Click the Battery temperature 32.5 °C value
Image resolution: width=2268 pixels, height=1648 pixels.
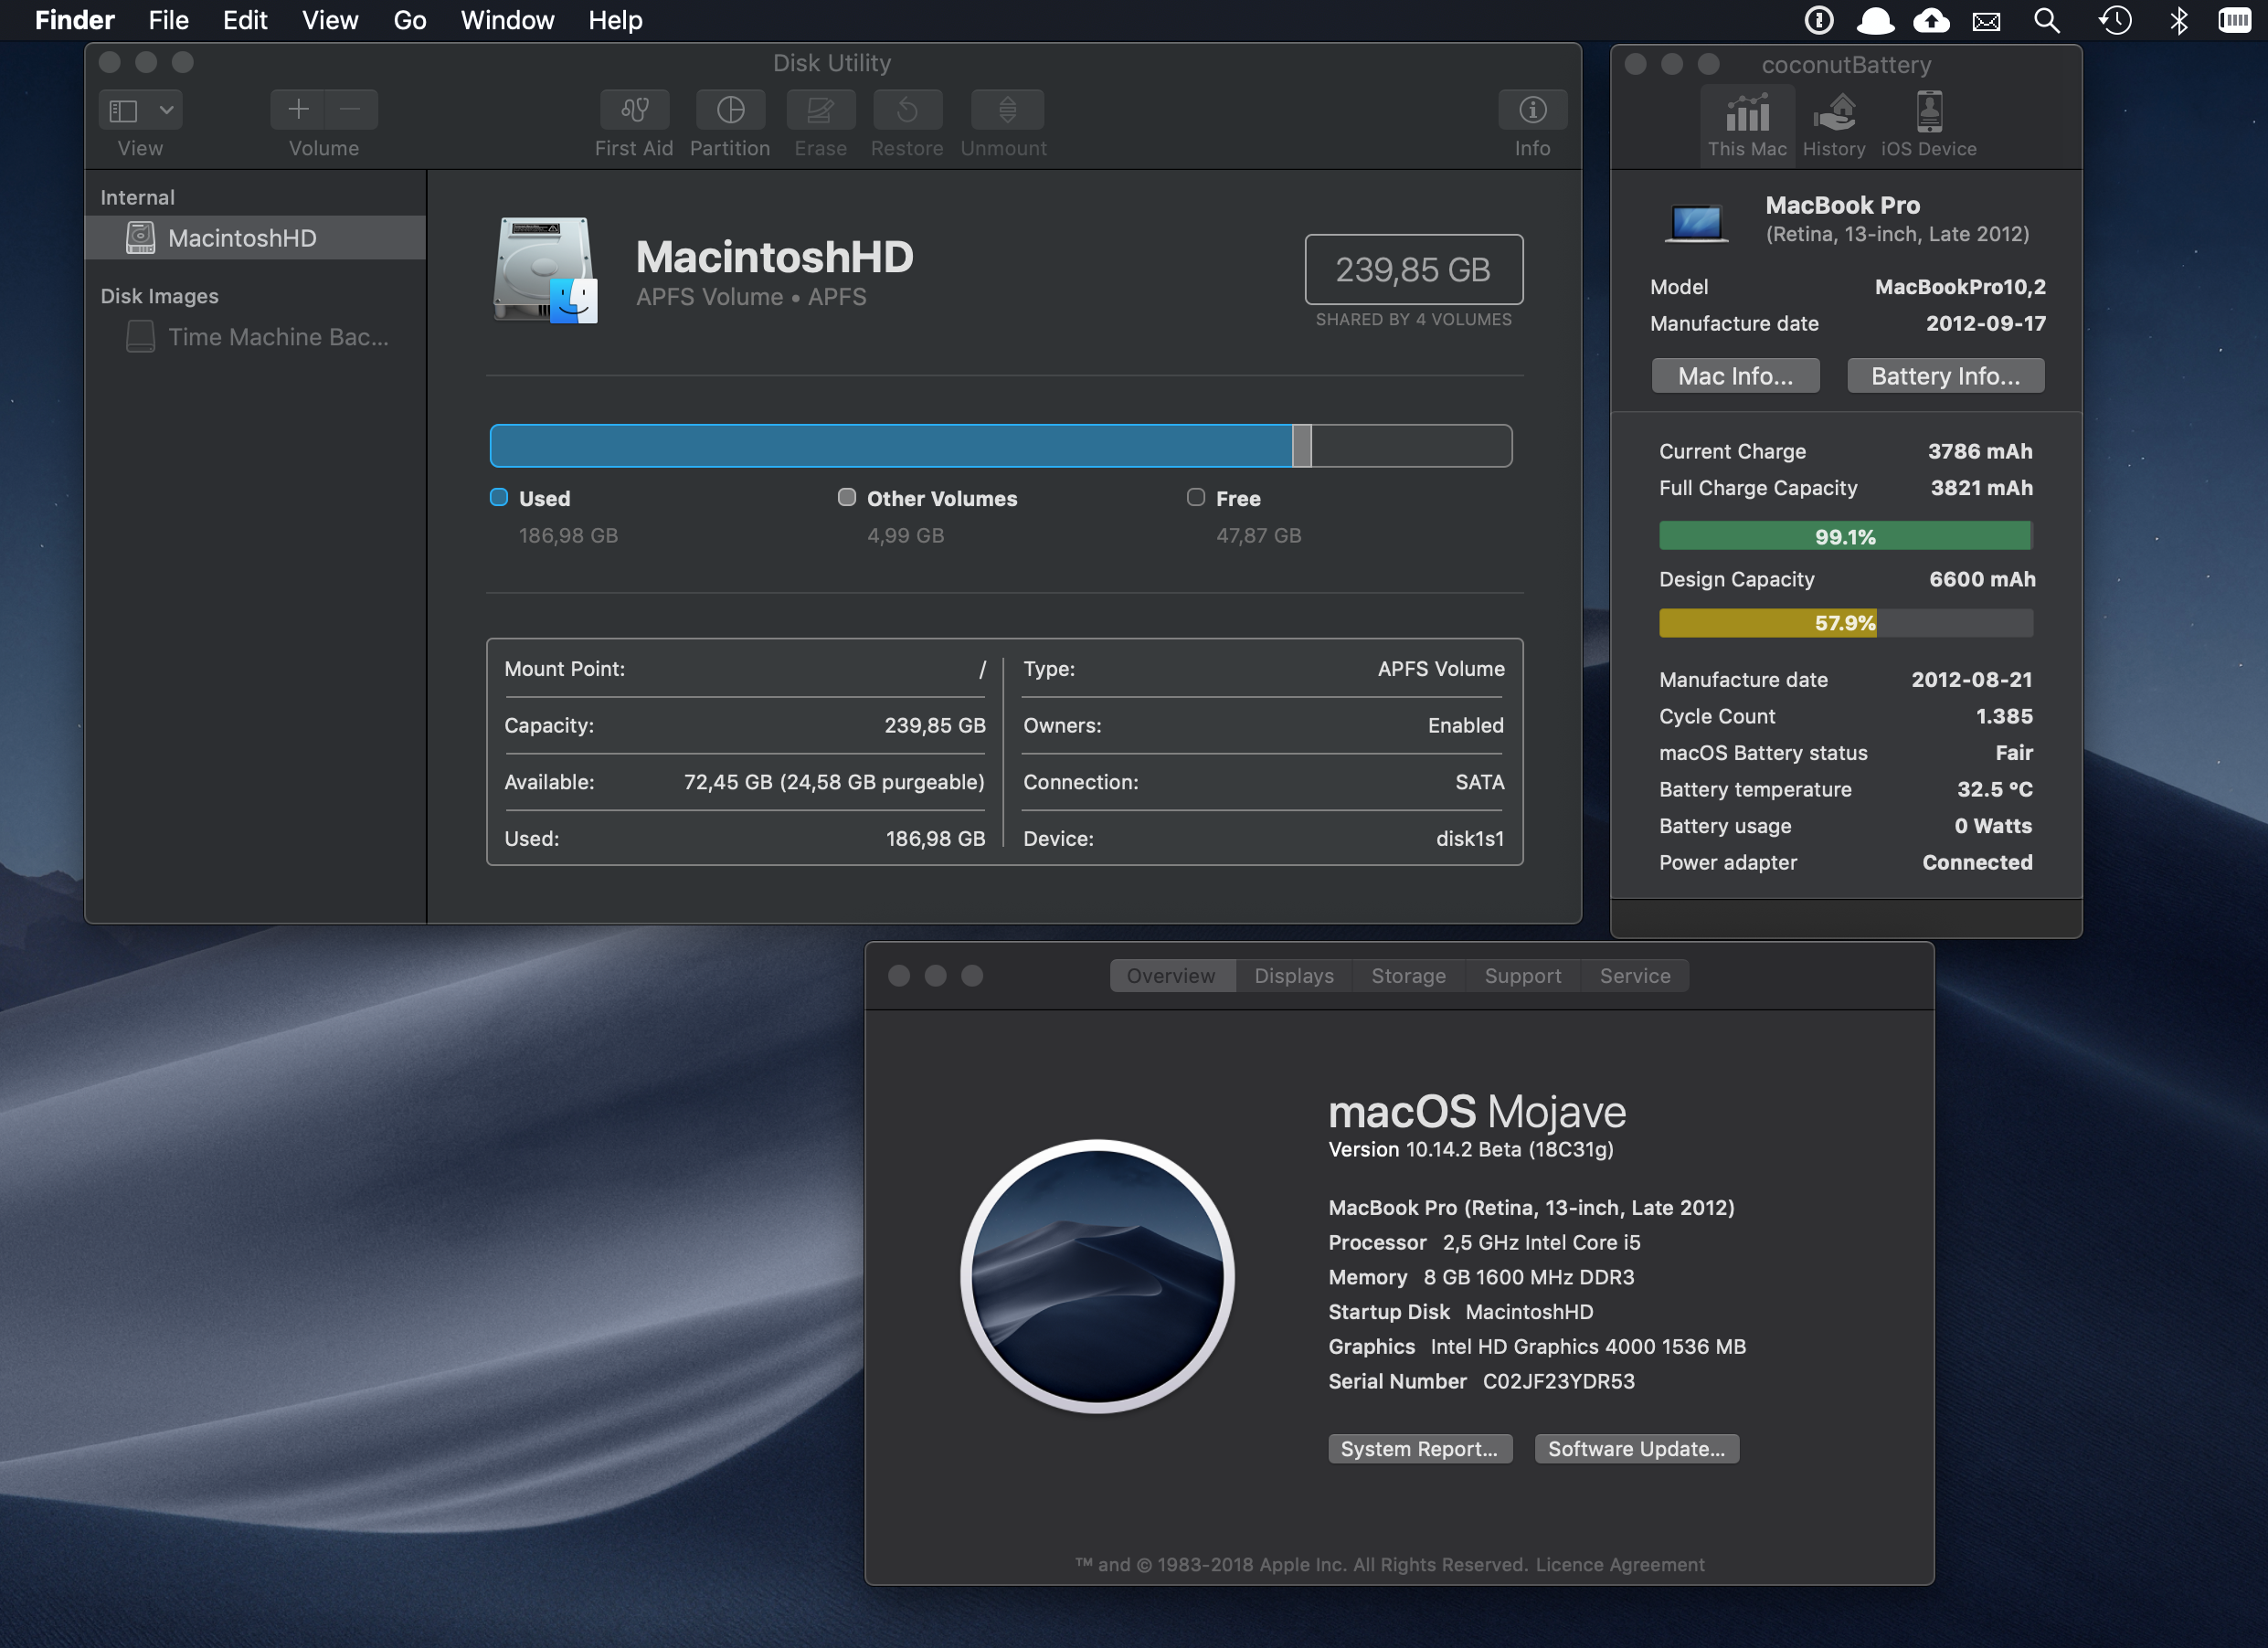click(x=1994, y=789)
